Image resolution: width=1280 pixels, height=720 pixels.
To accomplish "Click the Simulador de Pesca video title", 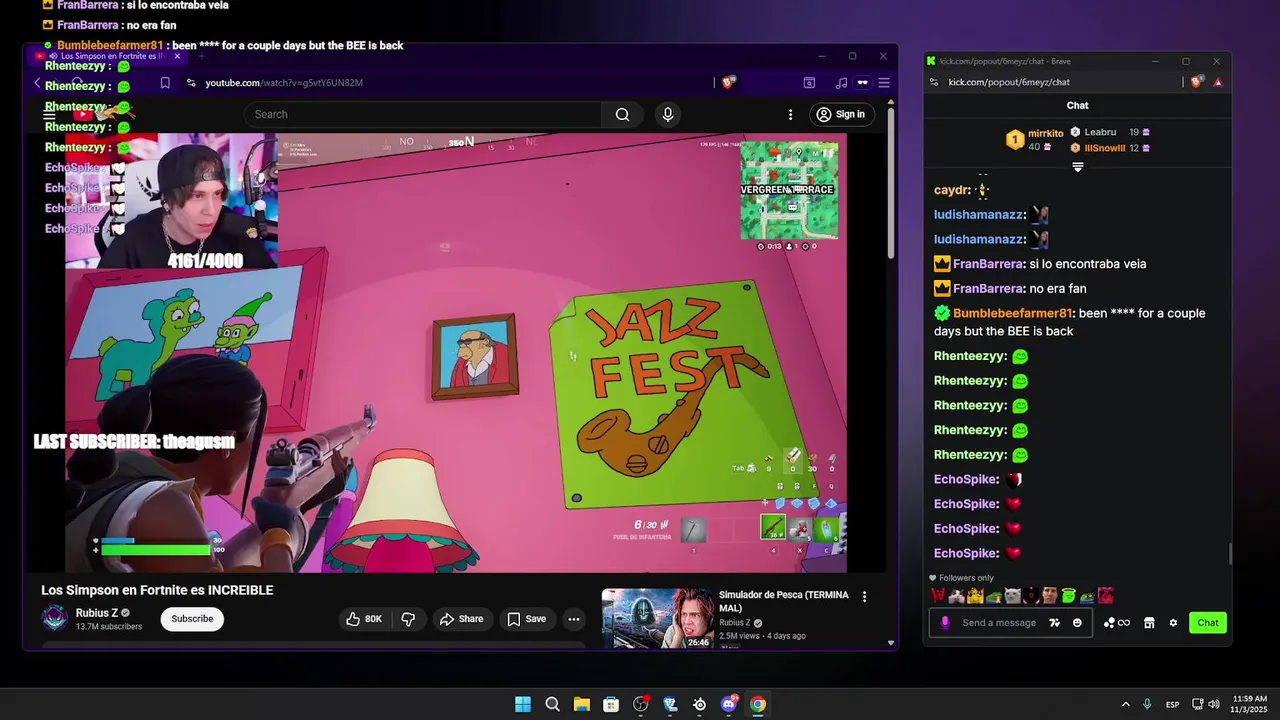I will (784, 601).
